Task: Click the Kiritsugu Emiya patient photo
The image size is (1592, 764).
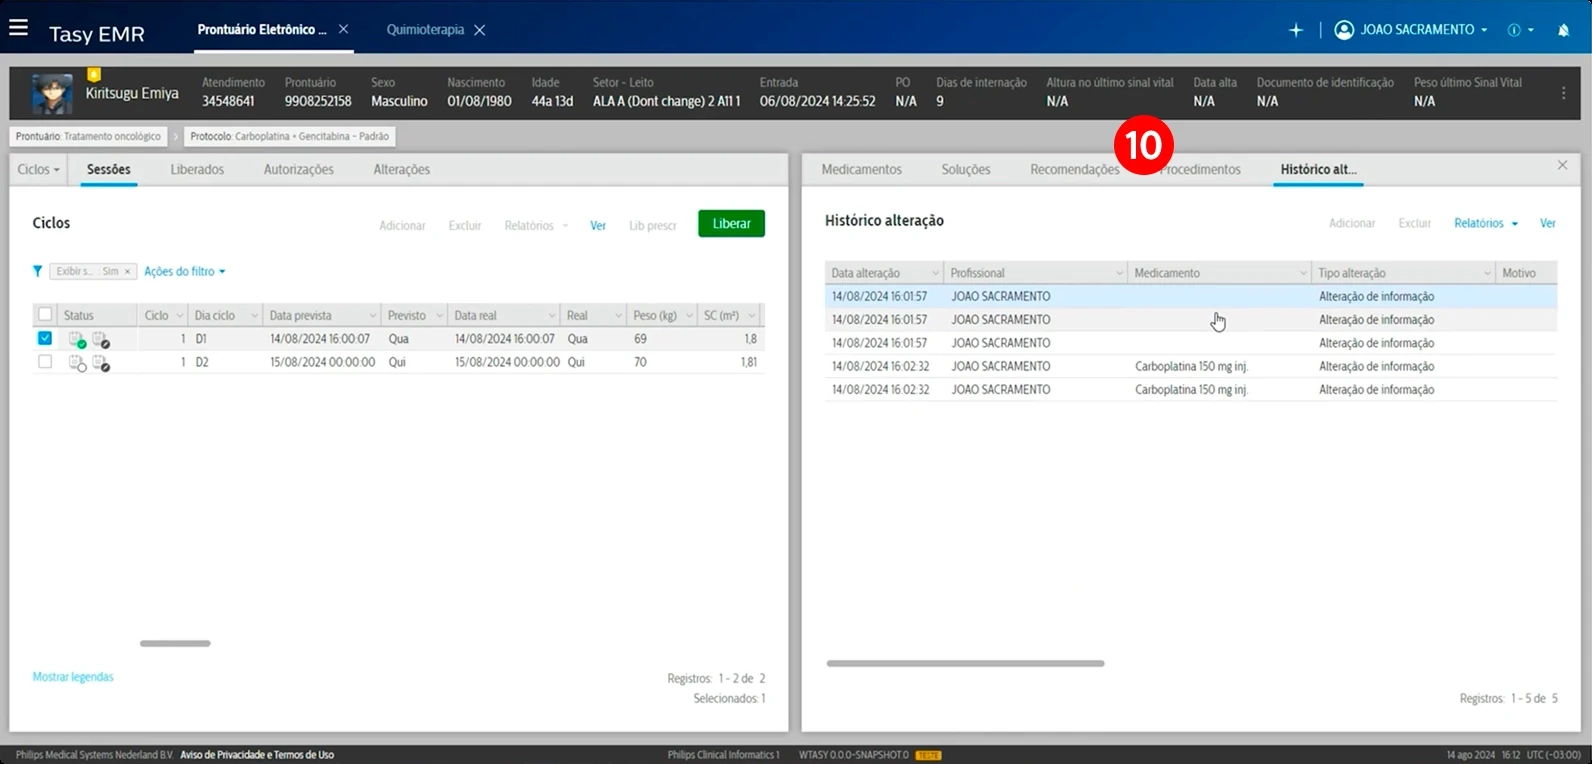Action: 52,93
